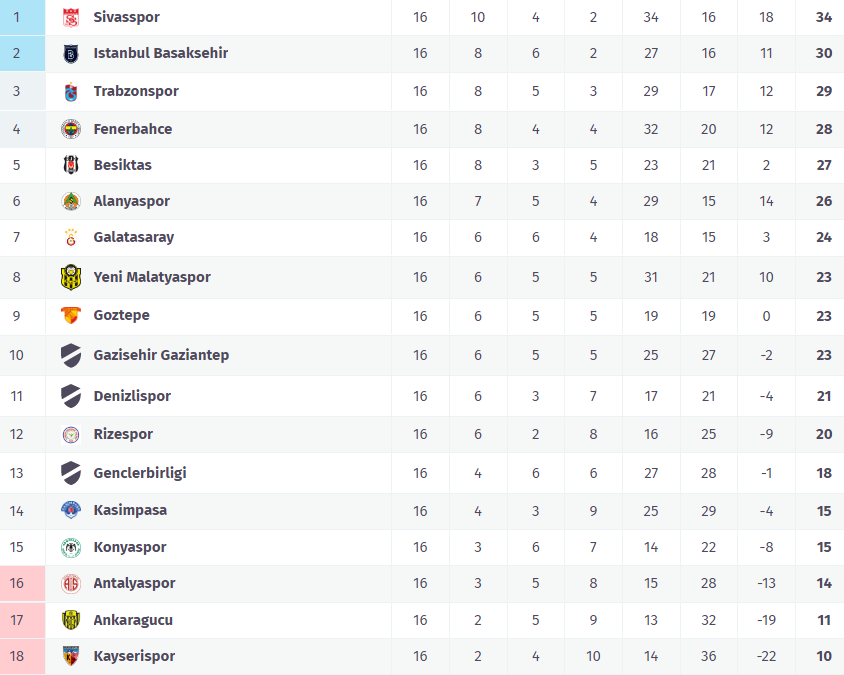Select the Antalyaspor team name
Image resolution: width=844 pixels, height=675 pixels.
coord(134,583)
